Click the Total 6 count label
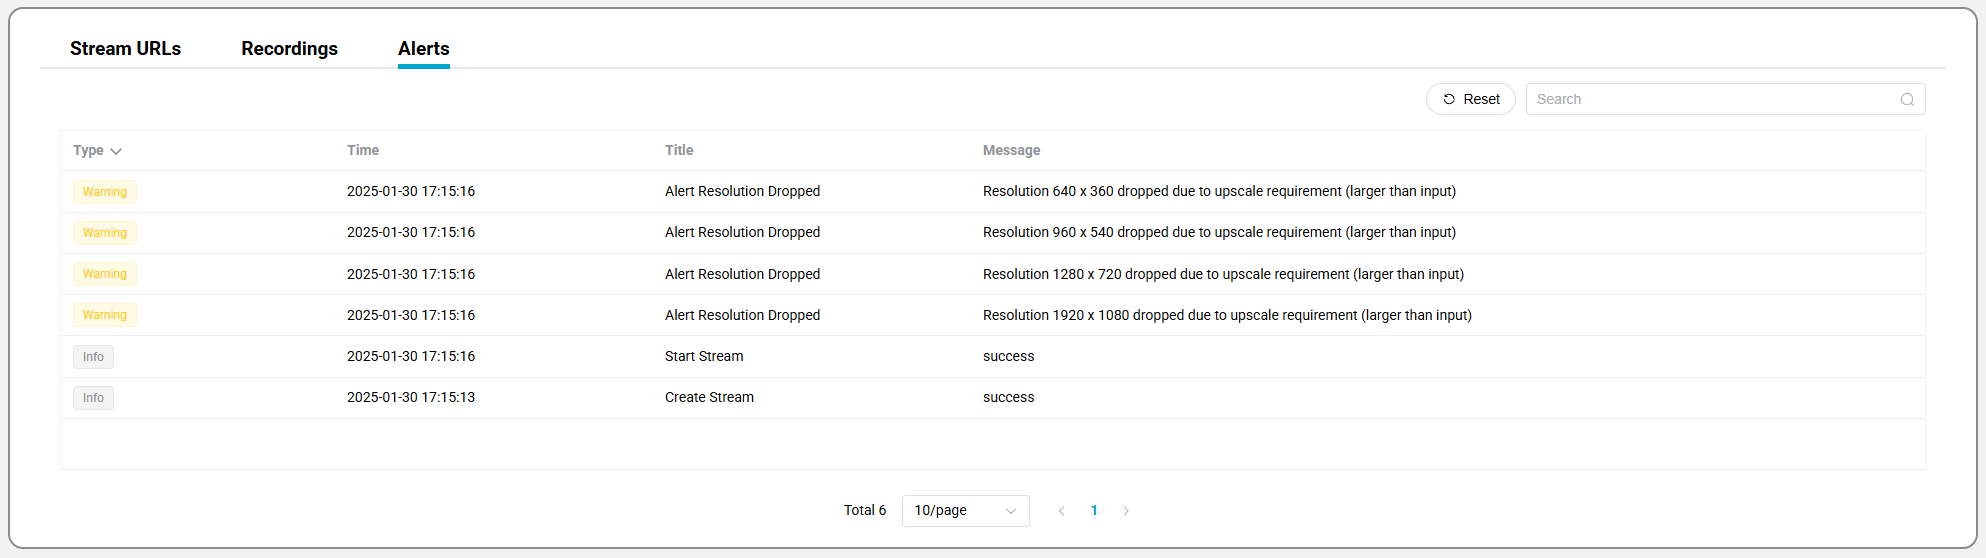 coord(865,510)
